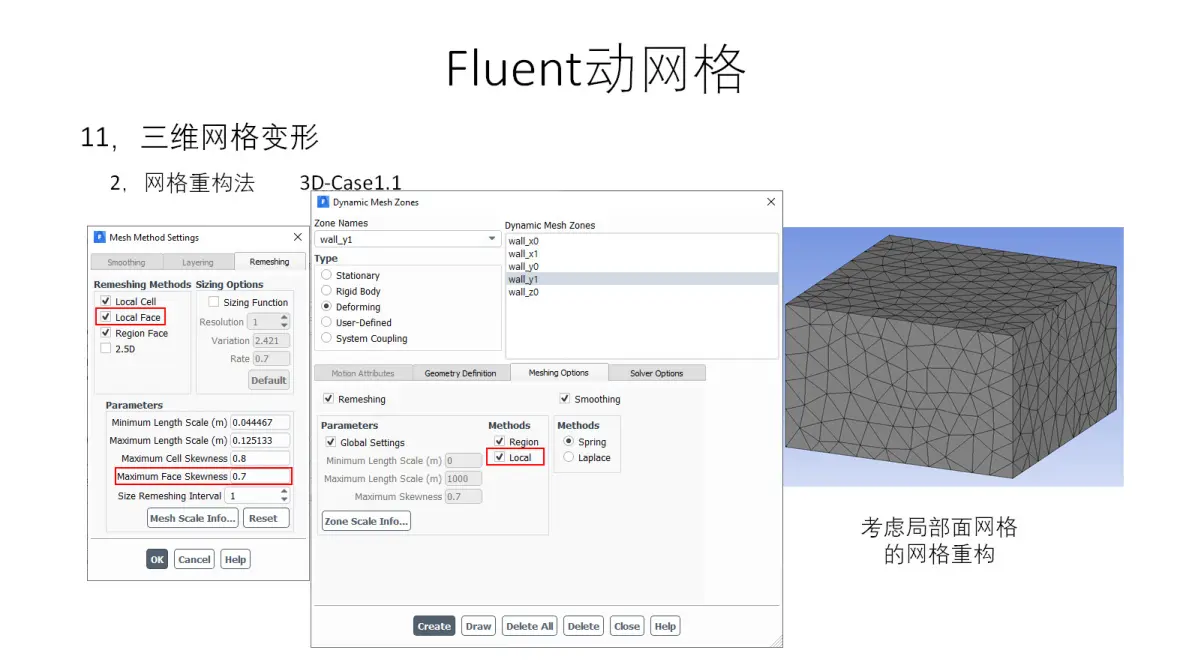
Task: Open Help in Dynamic Mesh Zones
Action: (665, 626)
